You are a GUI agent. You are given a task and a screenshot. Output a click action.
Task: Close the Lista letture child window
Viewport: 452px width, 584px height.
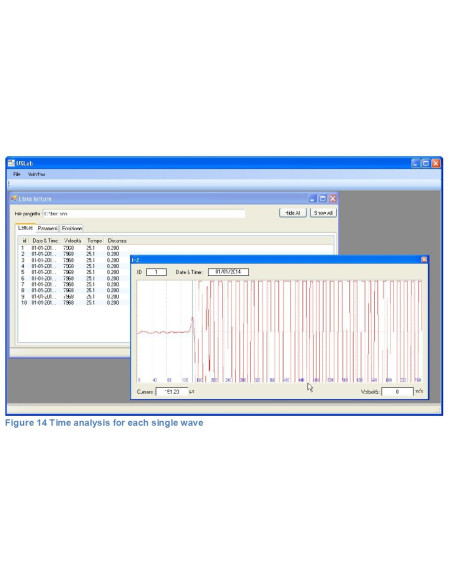point(332,199)
